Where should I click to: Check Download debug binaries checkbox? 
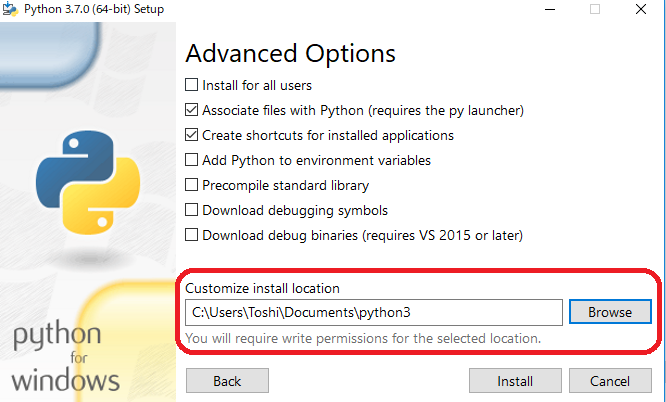tap(192, 235)
